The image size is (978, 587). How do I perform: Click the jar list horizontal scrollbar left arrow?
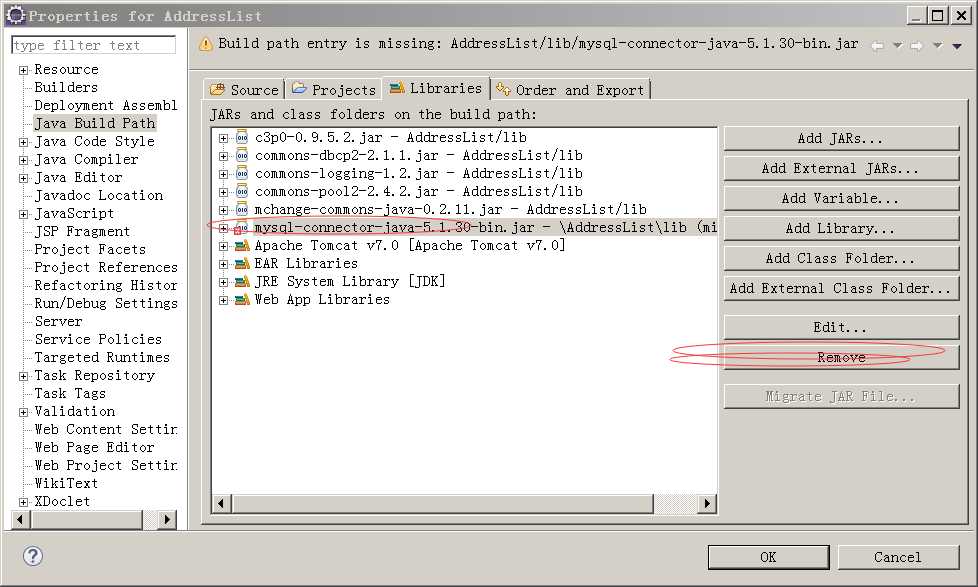[x=221, y=503]
